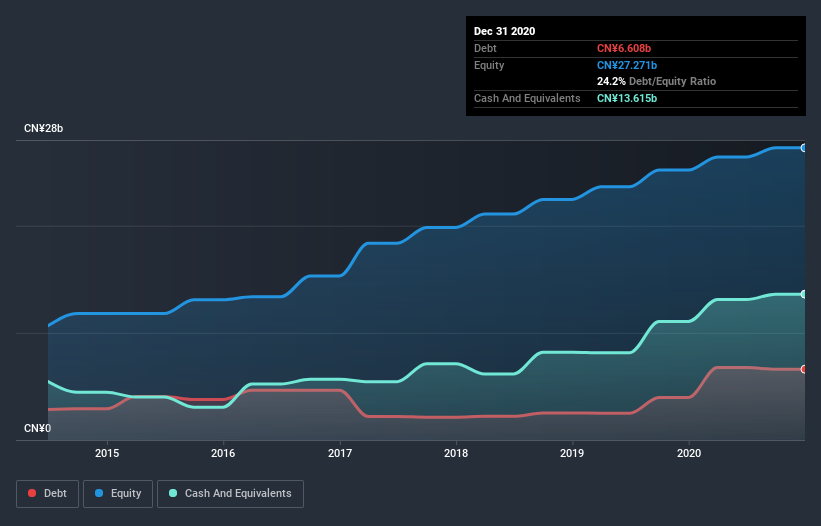The width and height of the screenshot is (821, 526).
Task: Click the Equity label in tooltip
Action: click(489, 65)
